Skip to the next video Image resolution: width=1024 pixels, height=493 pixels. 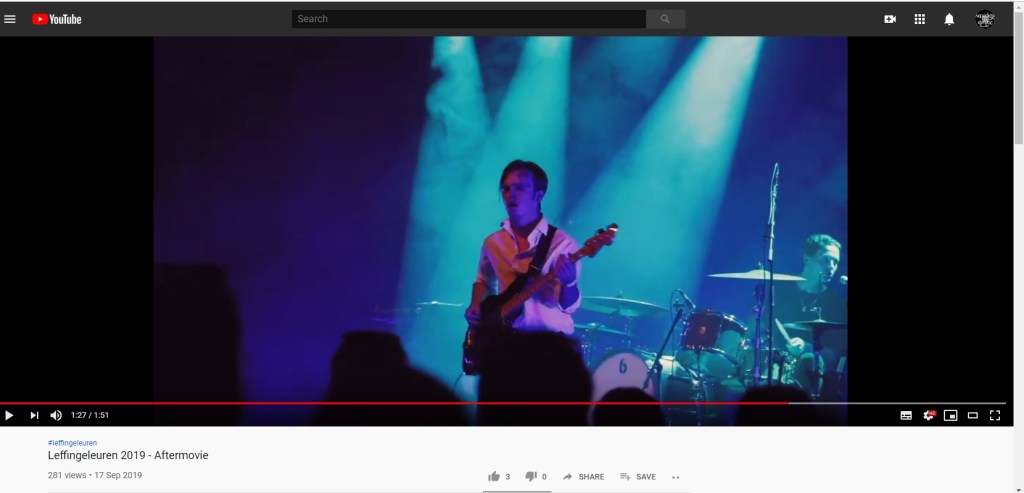click(34, 415)
